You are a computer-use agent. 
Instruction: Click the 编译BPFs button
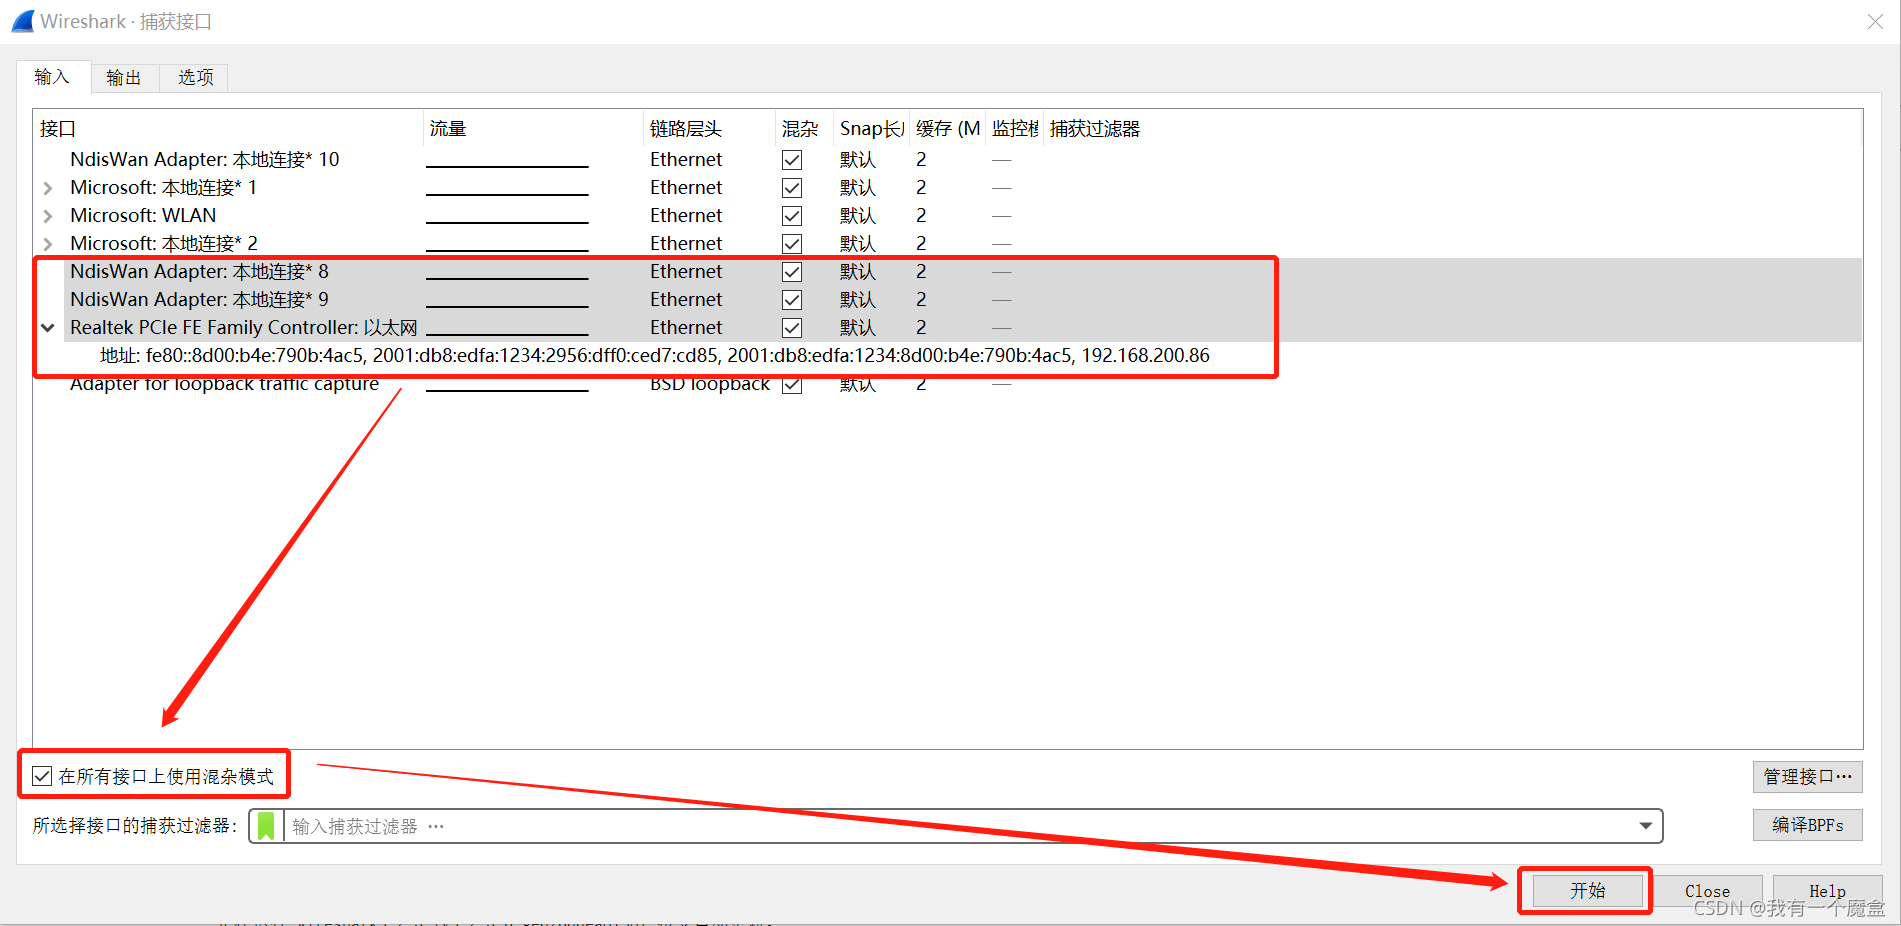coord(1807,825)
